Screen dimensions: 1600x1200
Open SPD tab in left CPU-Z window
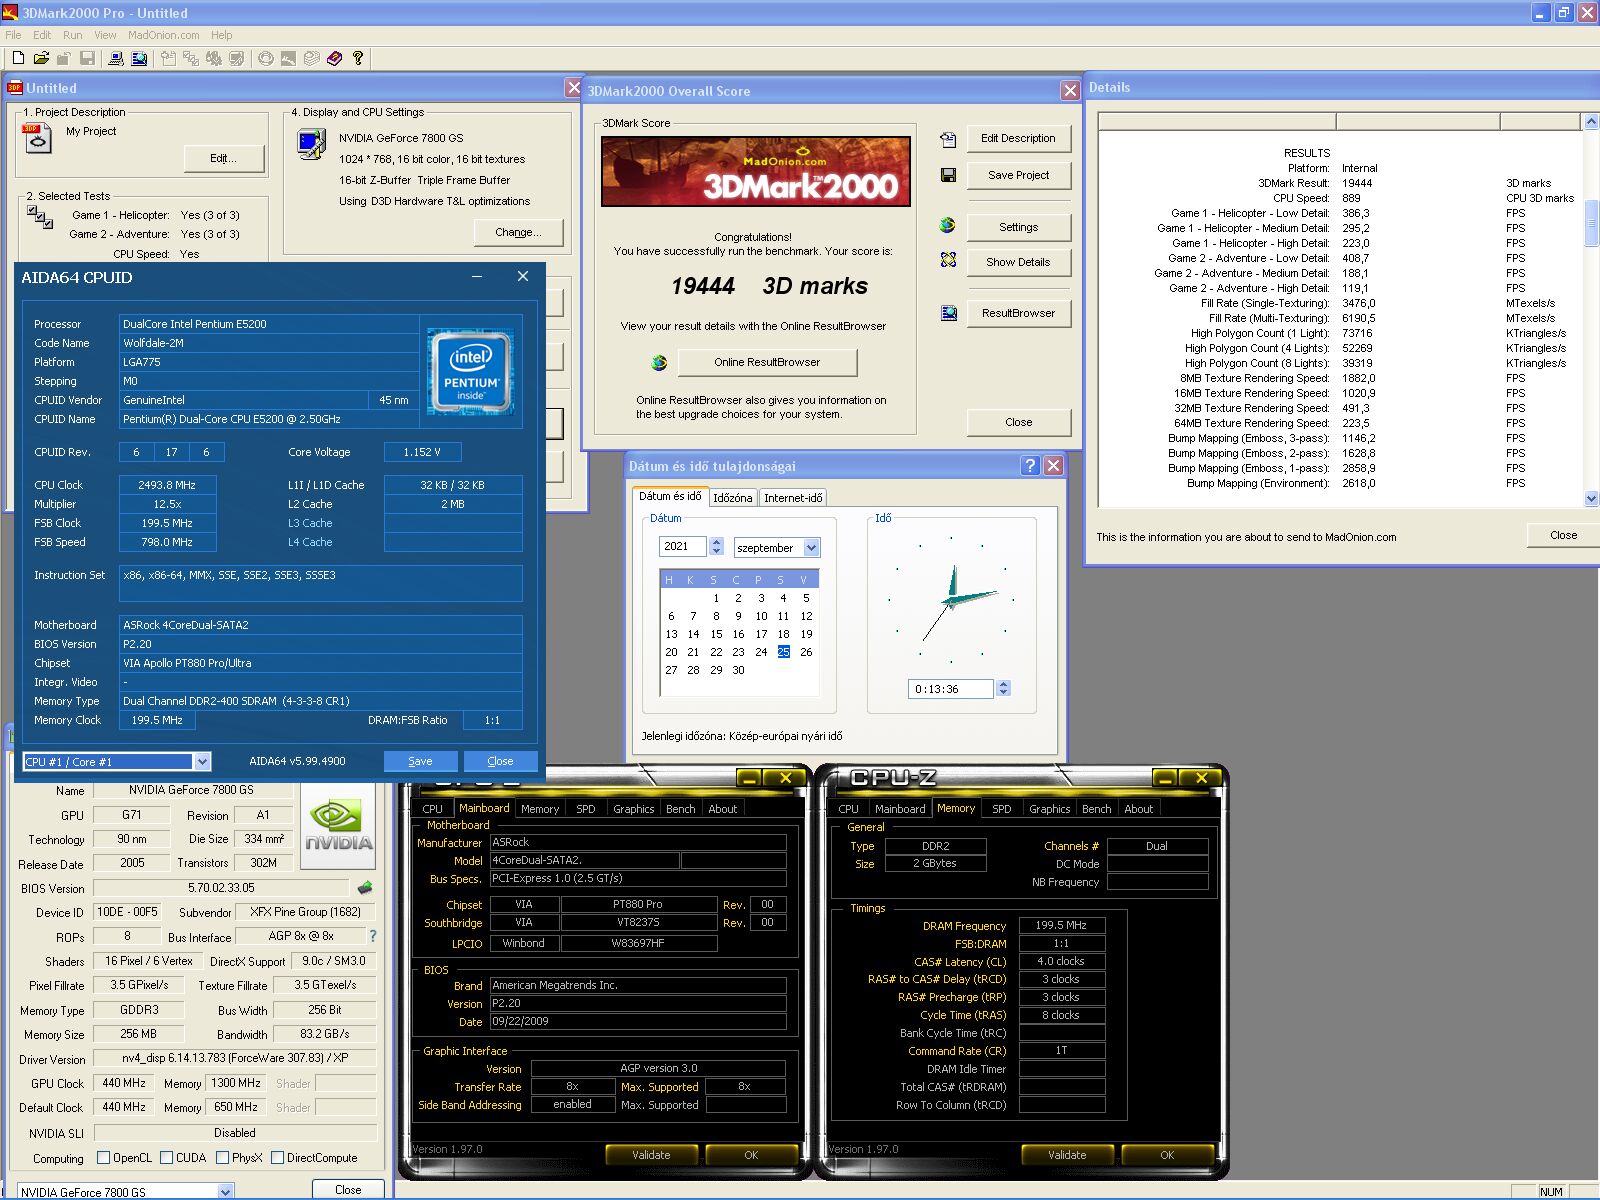[586, 809]
